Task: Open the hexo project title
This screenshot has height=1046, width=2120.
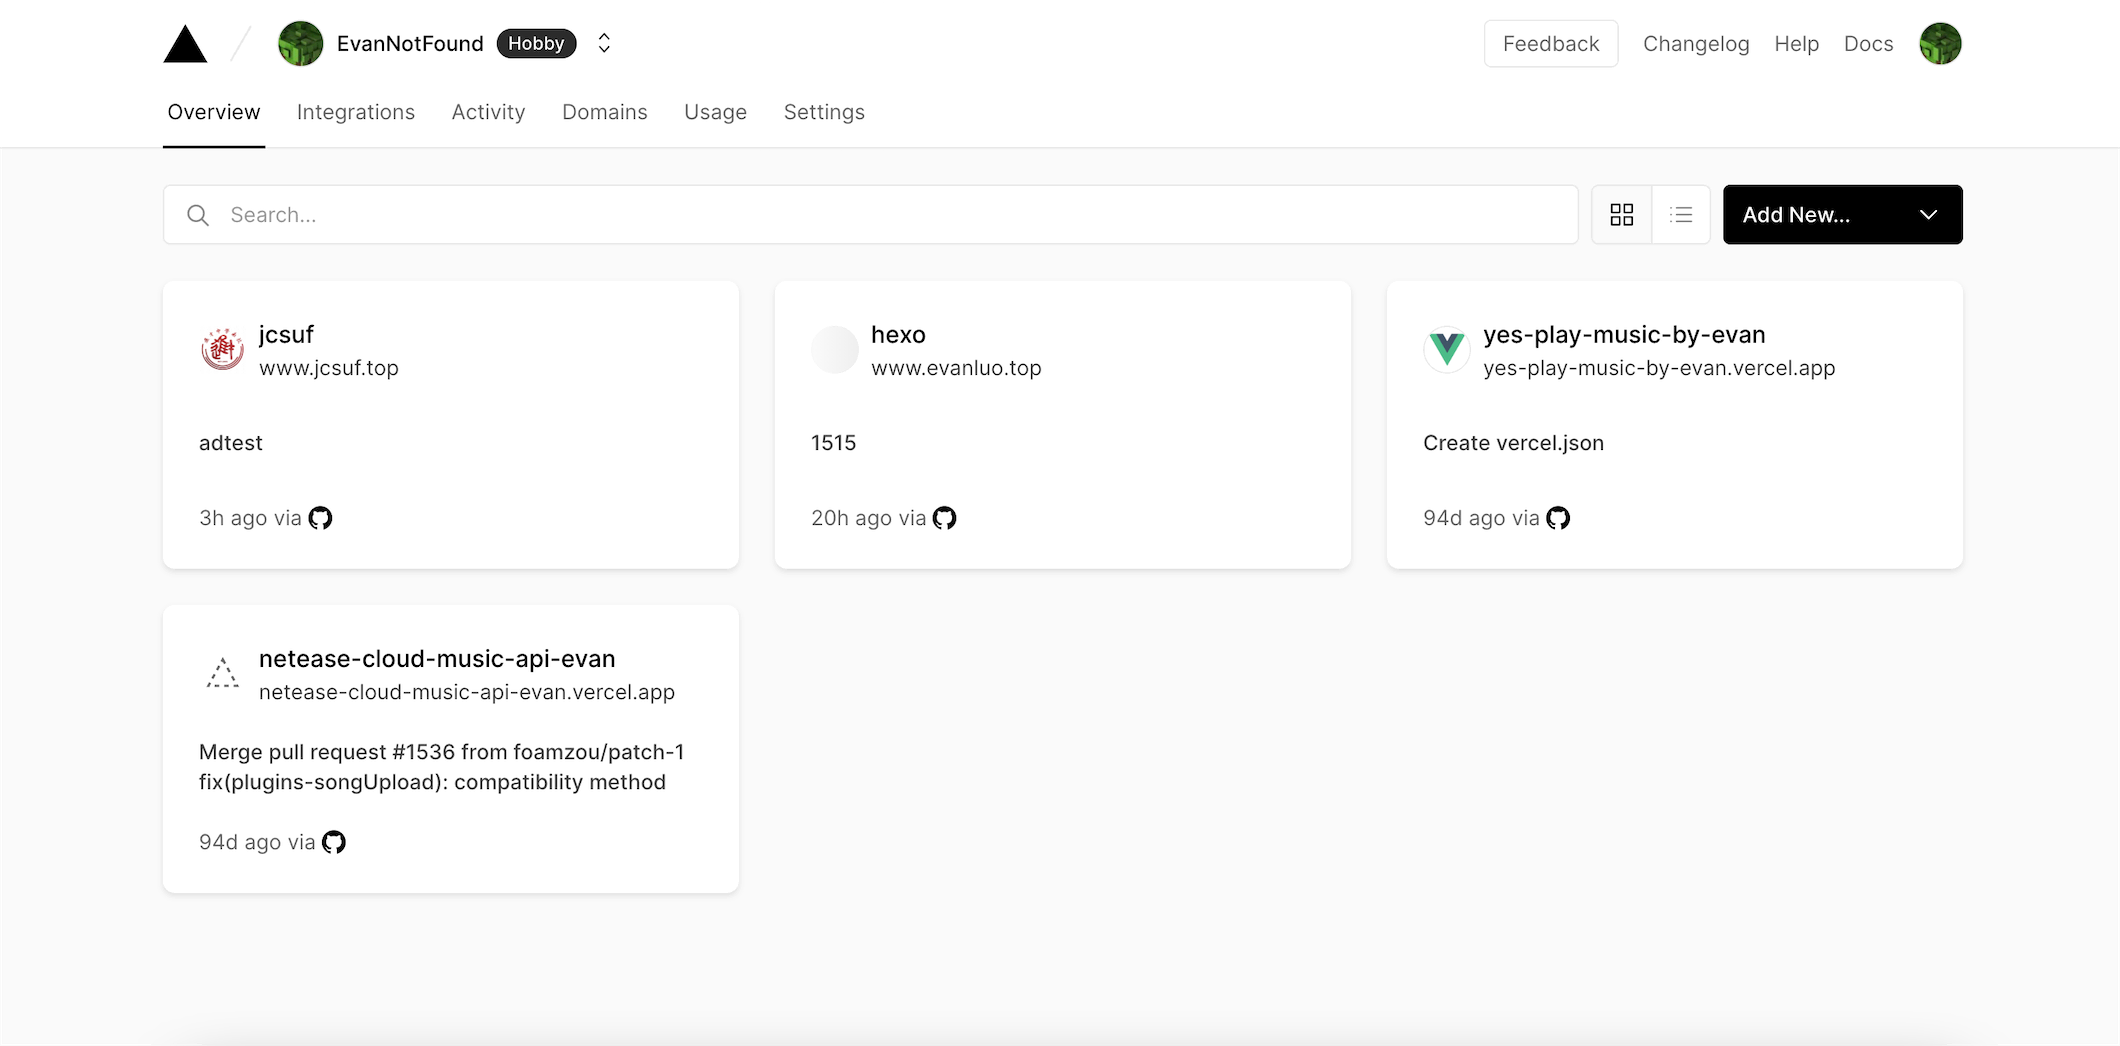Action: [x=898, y=334]
